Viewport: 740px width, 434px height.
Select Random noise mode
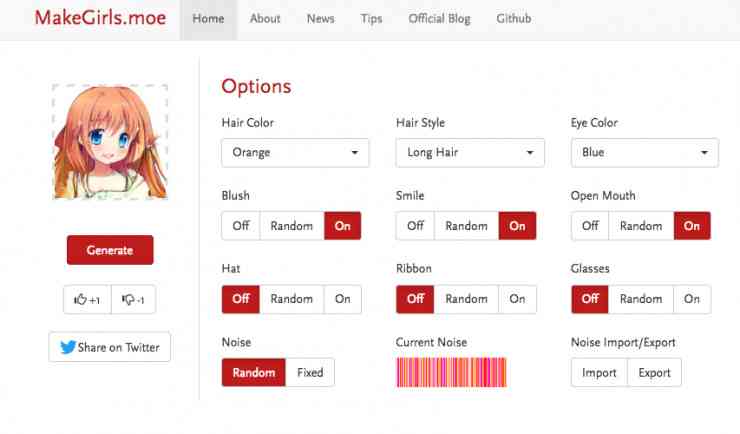(x=254, y=373)
